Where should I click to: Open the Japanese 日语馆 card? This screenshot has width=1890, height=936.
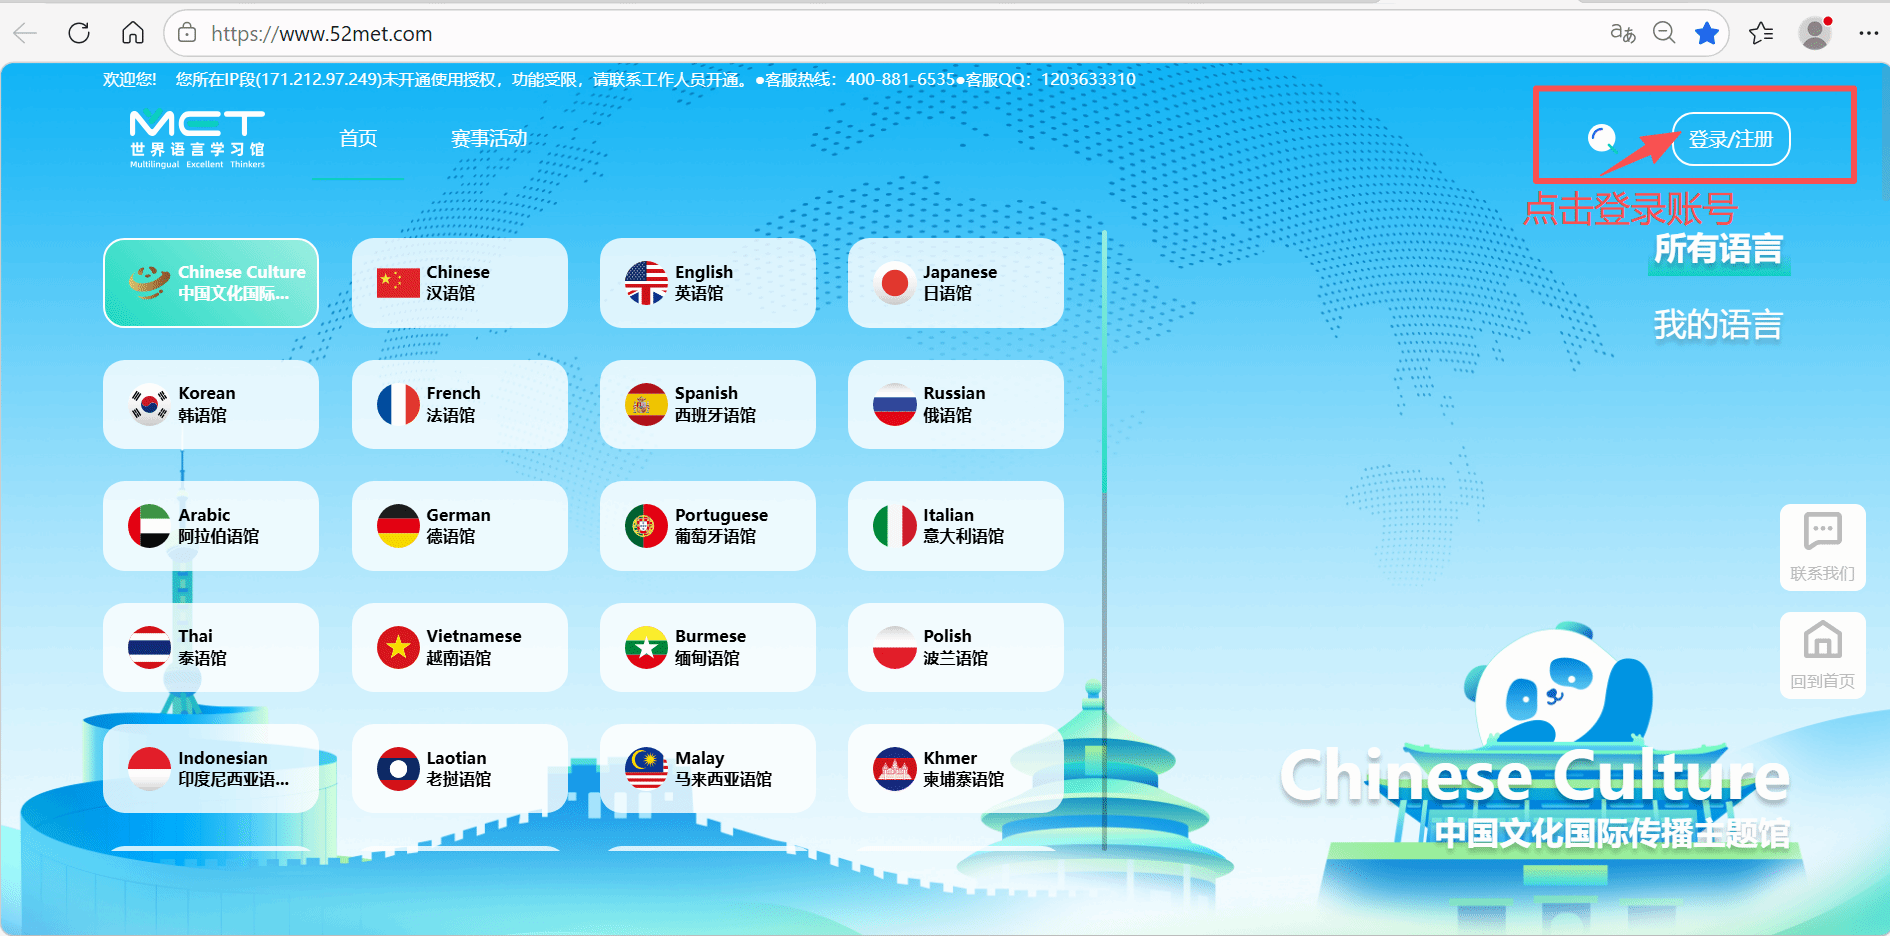pyautogui.click(x=955, y=283)
